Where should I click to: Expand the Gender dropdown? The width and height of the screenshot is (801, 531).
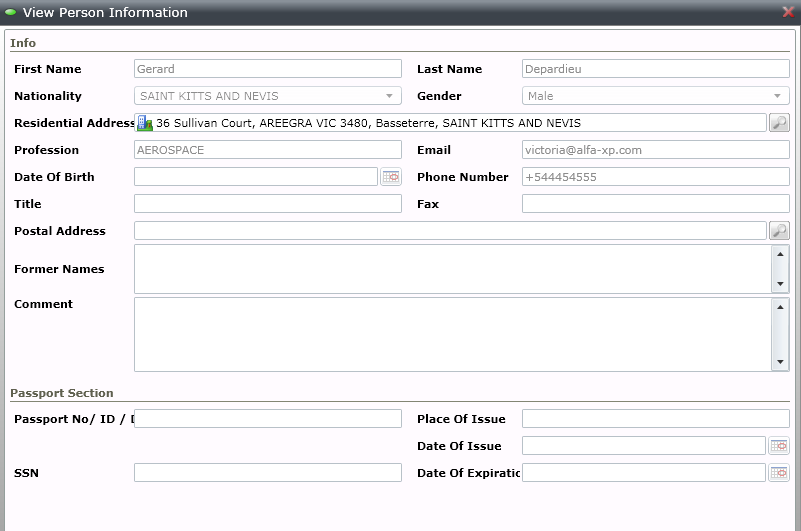pos(777,96)
